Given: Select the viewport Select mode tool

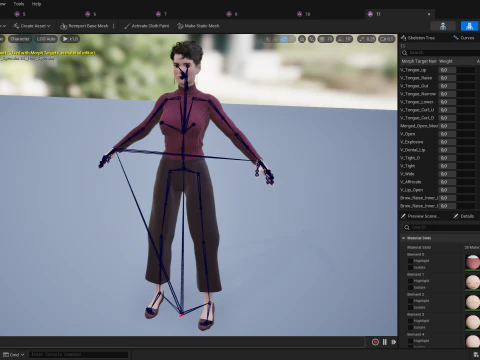Looking at the screenshot, I should pos(268,39).
